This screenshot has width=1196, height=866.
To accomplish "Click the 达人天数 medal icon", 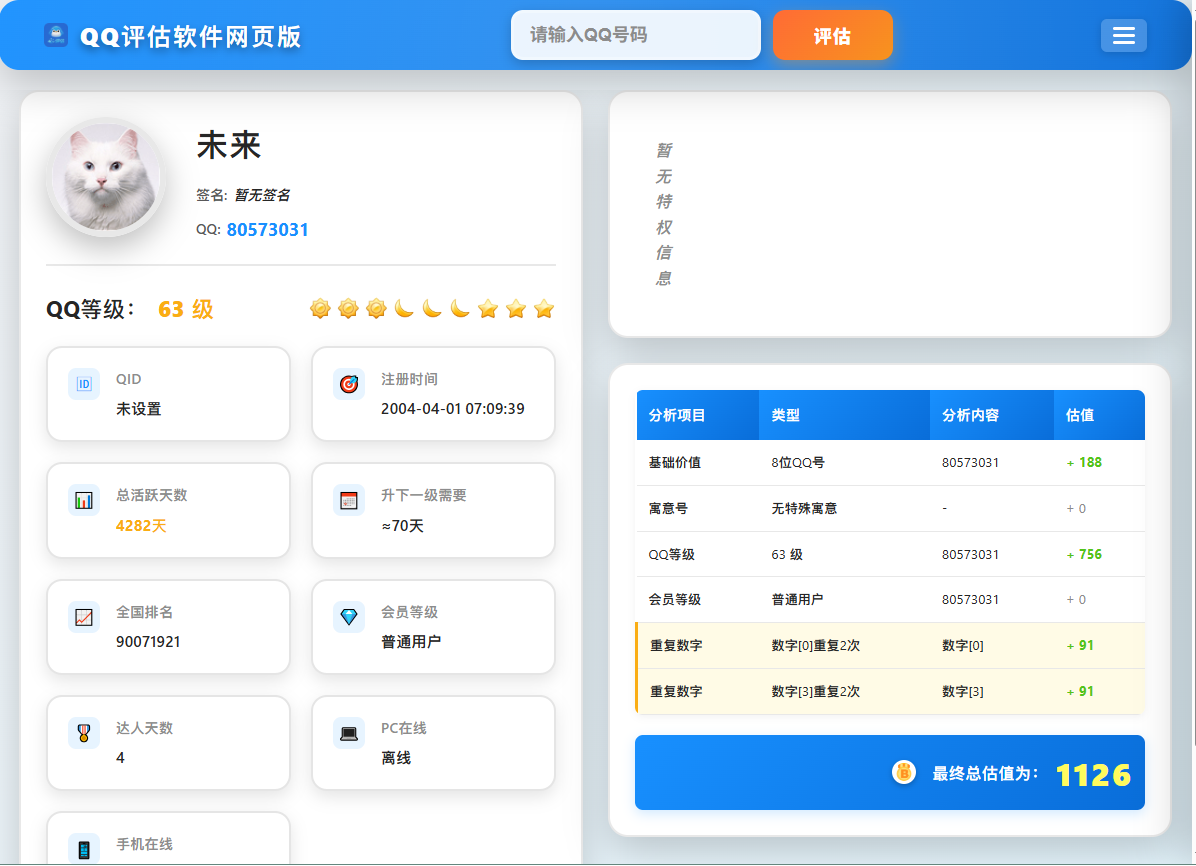I will click(84, 733).
